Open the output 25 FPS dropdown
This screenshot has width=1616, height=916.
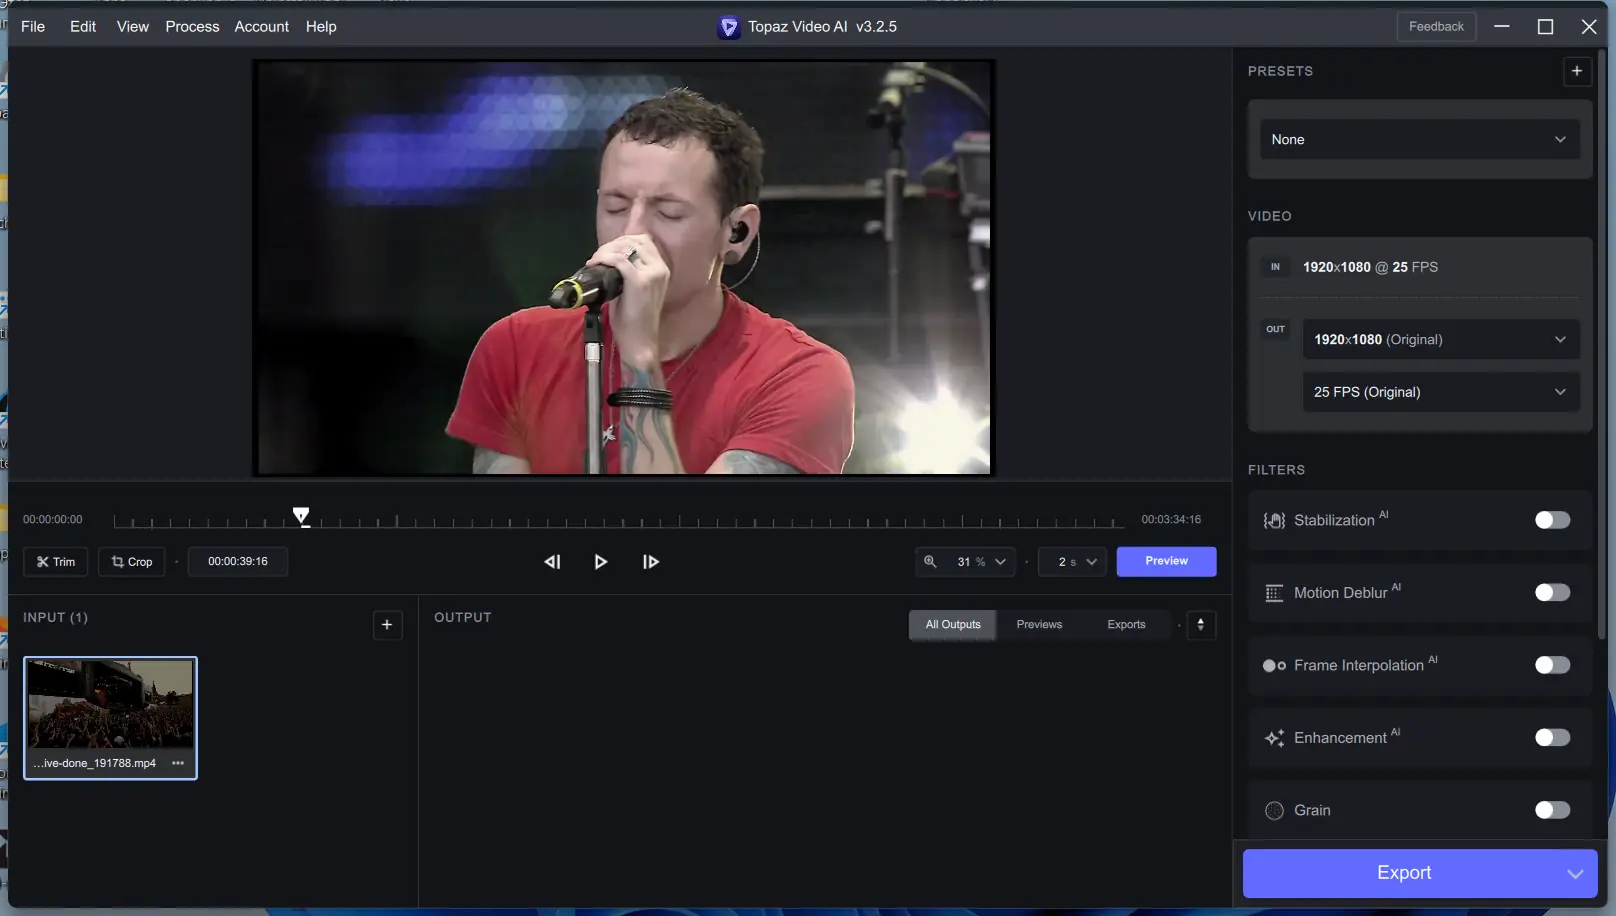point(1441,392)
